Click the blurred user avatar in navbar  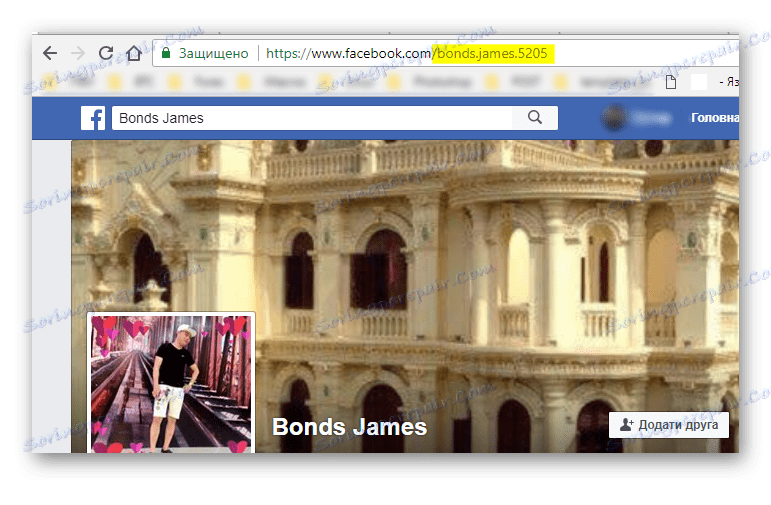point(613,118)
